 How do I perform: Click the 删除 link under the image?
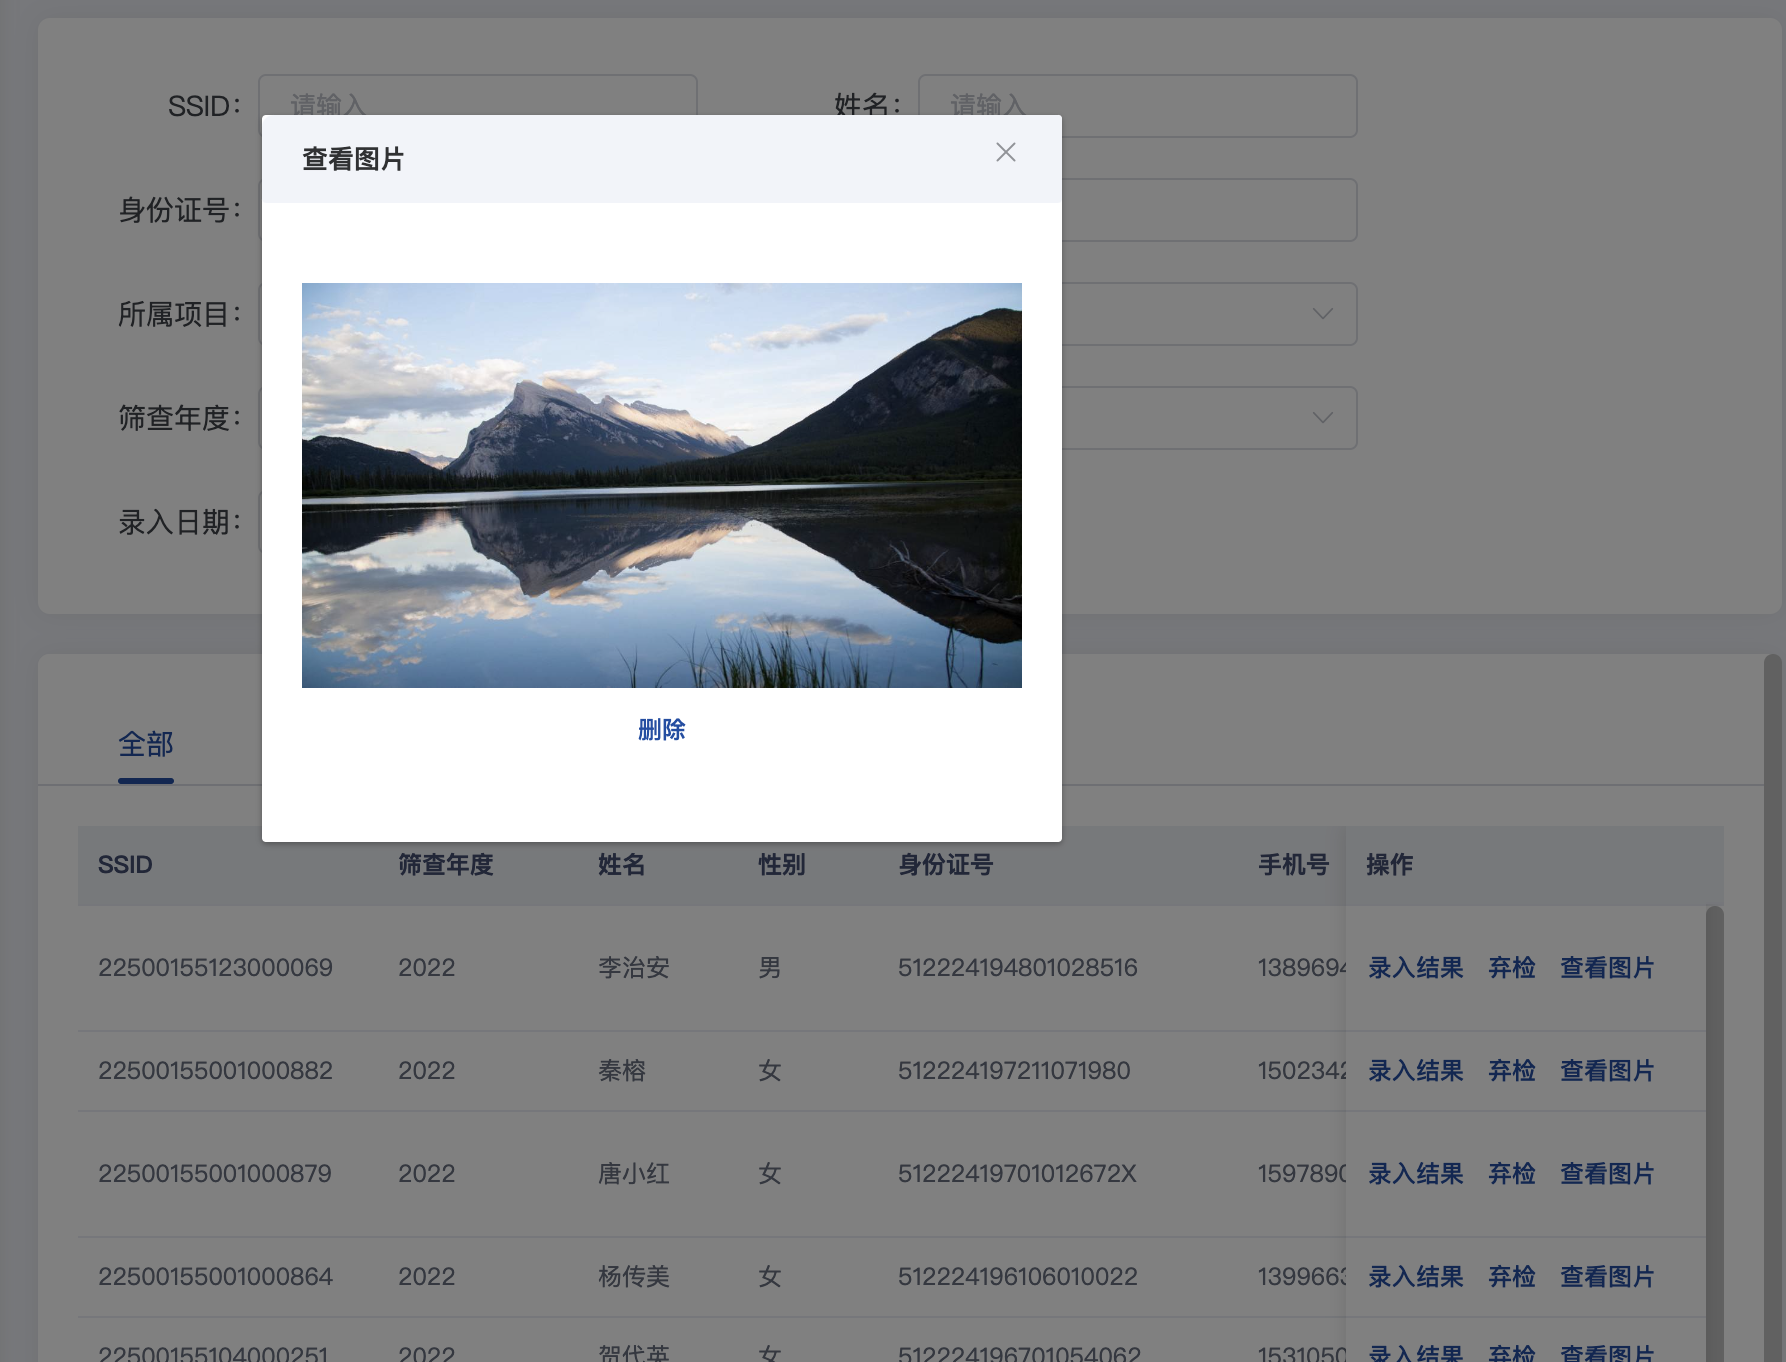(x=661, y=730)
